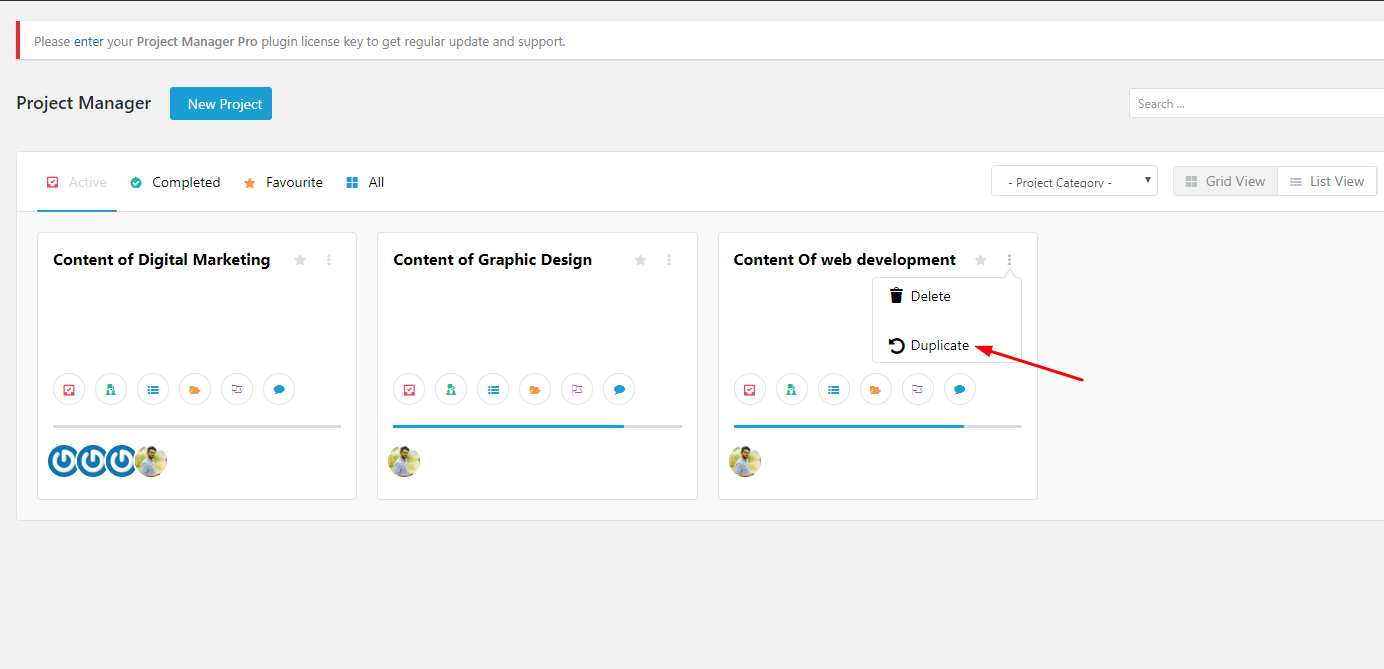Open Content of Graphic Design project title
This screenshot has width=1384, height=669.
493,260
